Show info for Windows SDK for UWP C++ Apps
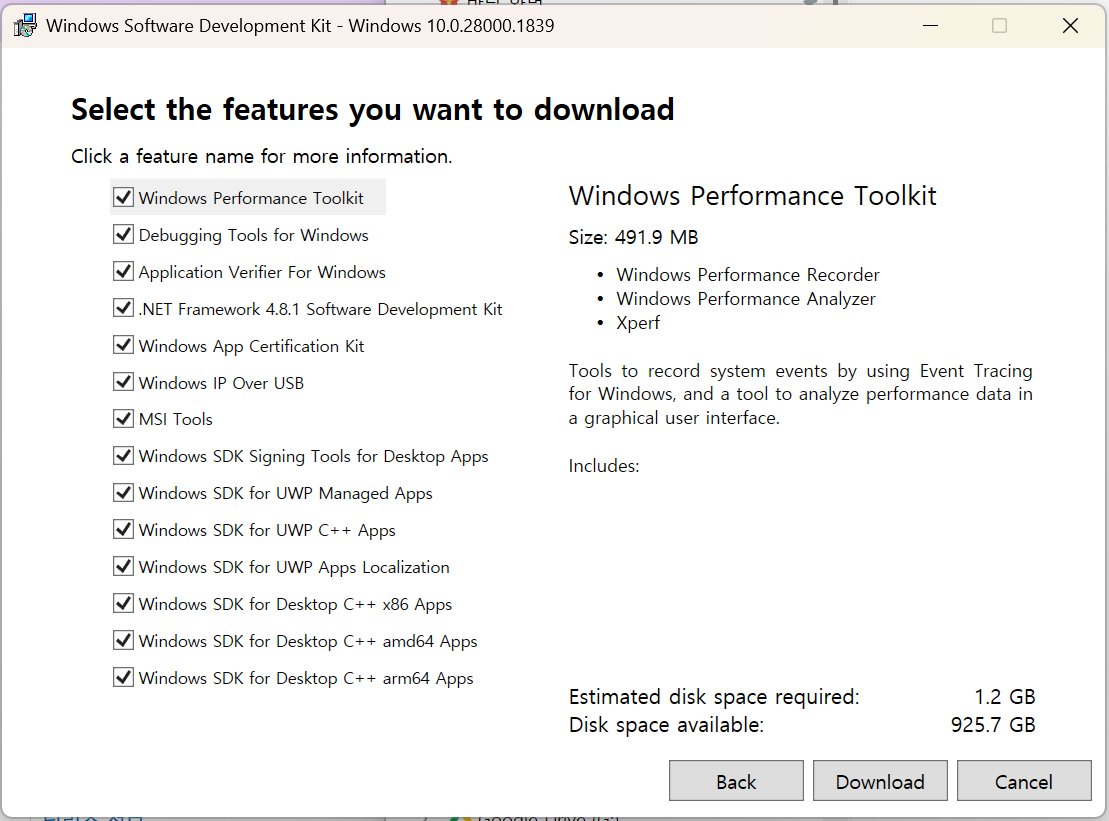This screenshot has height=821, width=1109. 267,530
